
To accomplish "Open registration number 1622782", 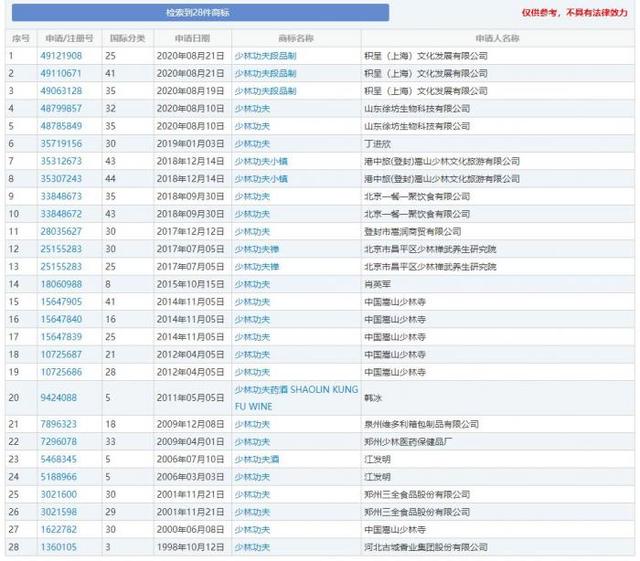I will pos(57,529).
